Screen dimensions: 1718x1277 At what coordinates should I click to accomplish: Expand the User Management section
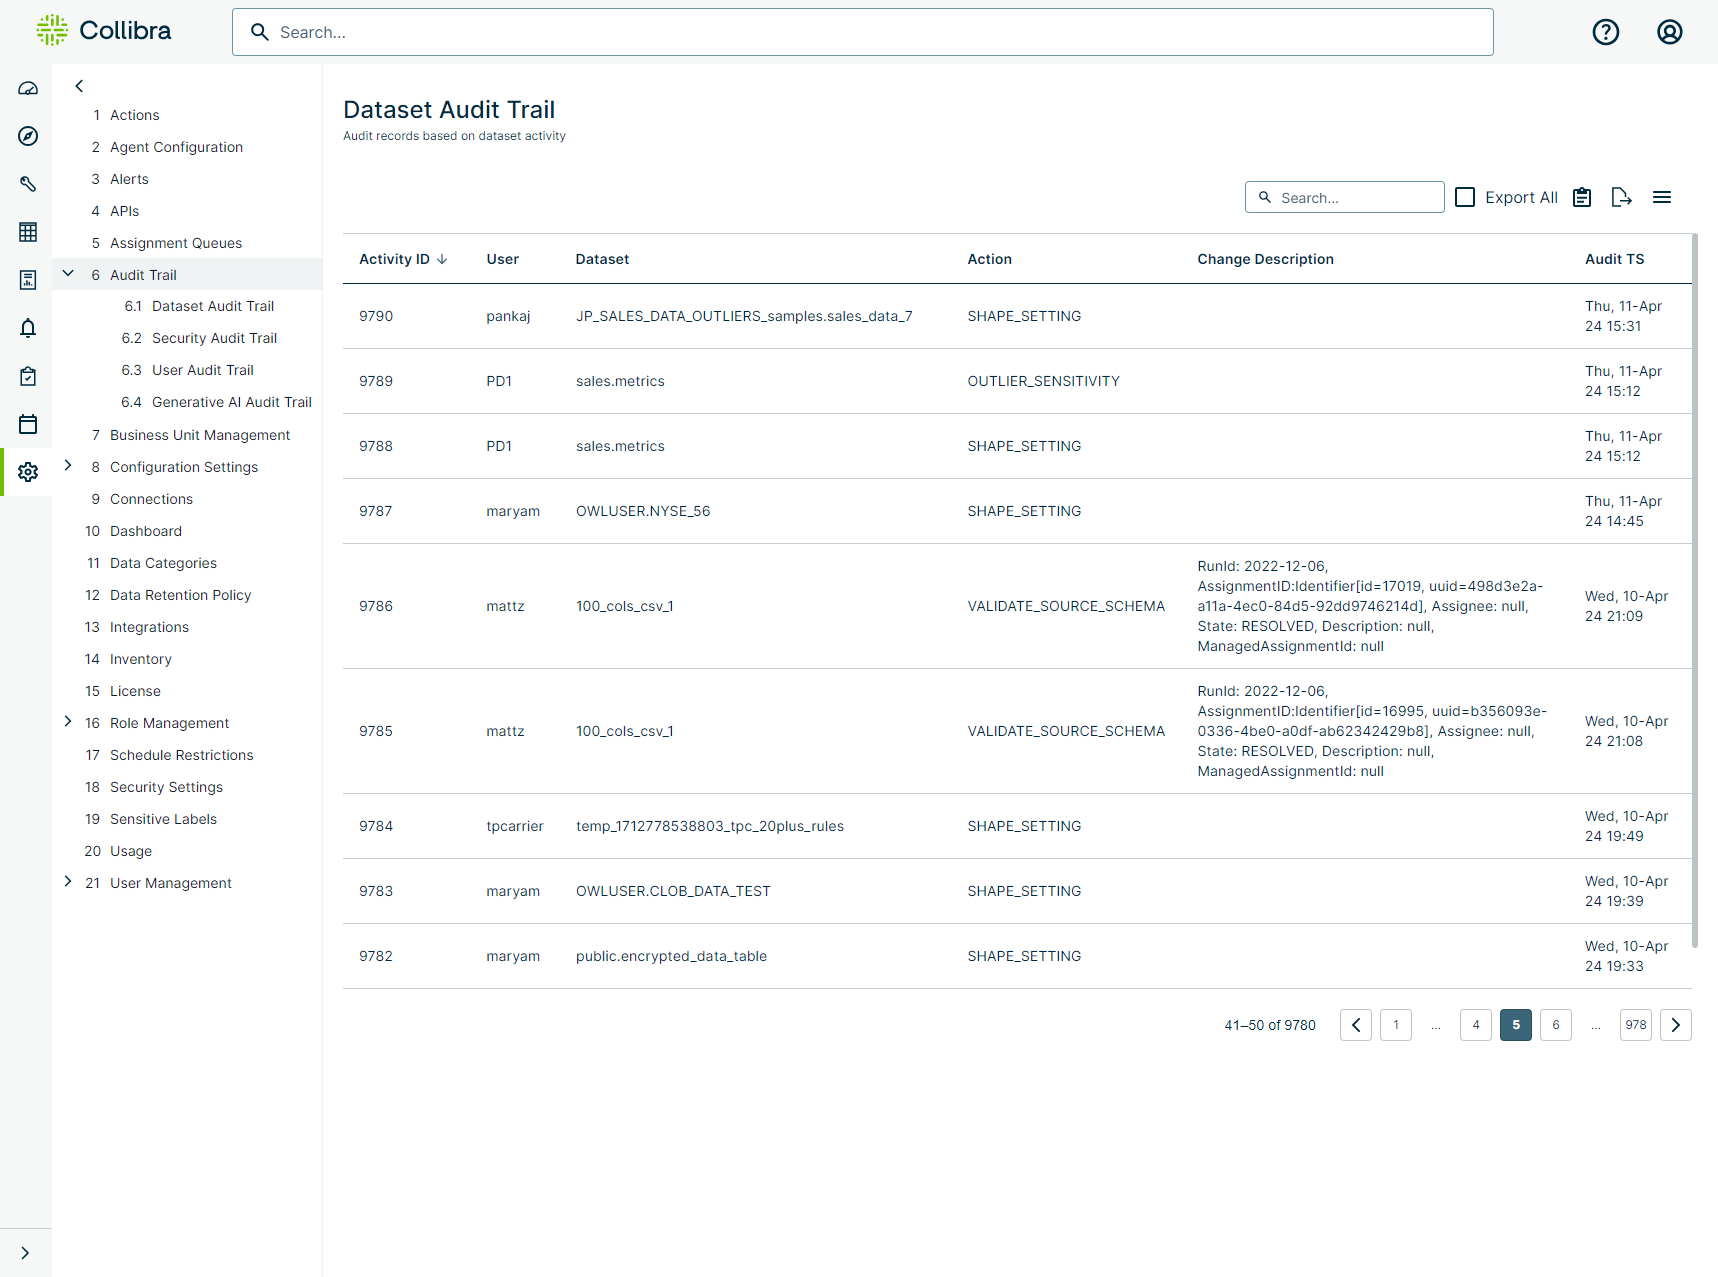(68, 881)
